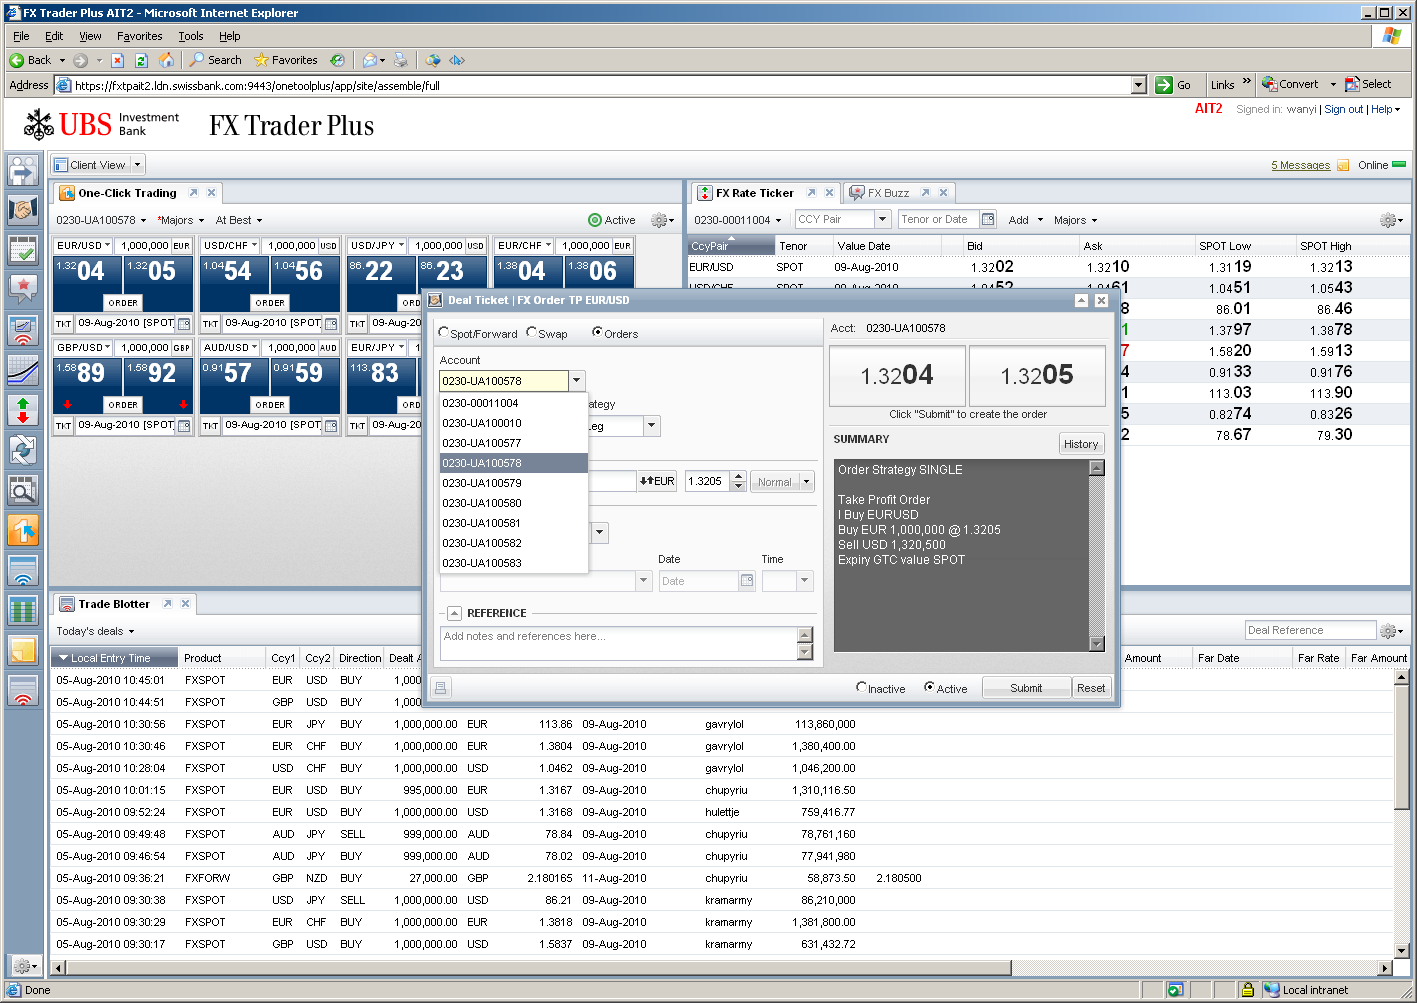Click the print icon in Deal Ticket
This screenshot has height=1003, width=1417.
tap(440, 687)
